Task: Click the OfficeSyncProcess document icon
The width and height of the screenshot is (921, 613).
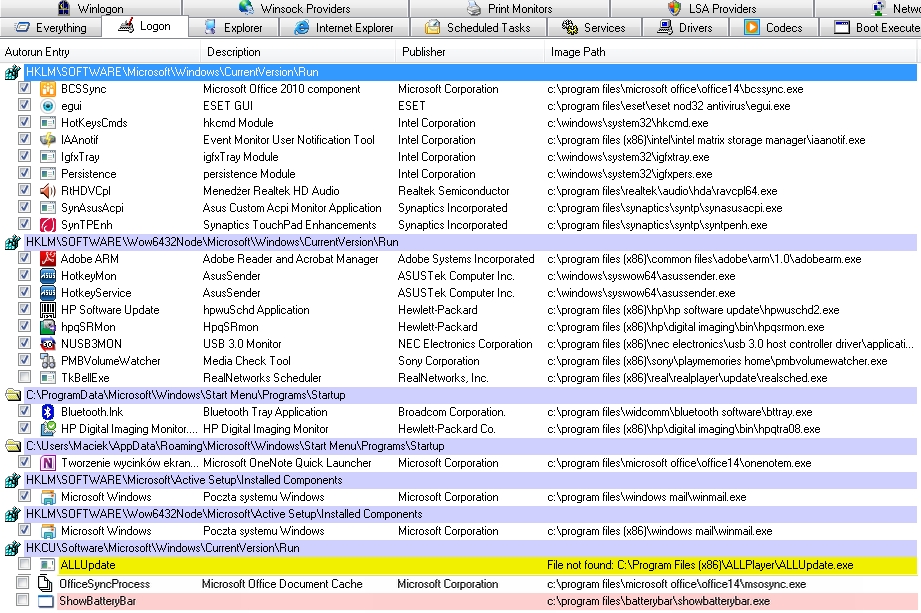Action: click(45, 584)
